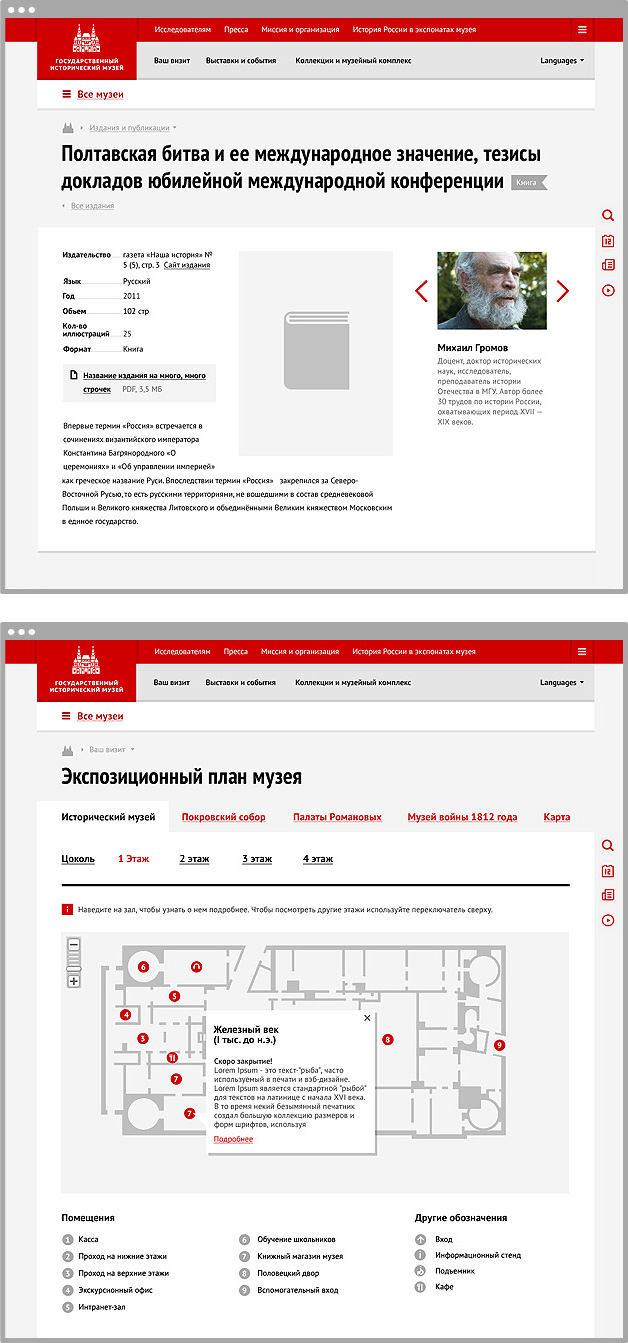The height and width of the screenshot is (1343, 628).
Task: Open 'Пресса' menu in publication page window
Action: pos(236,30)
